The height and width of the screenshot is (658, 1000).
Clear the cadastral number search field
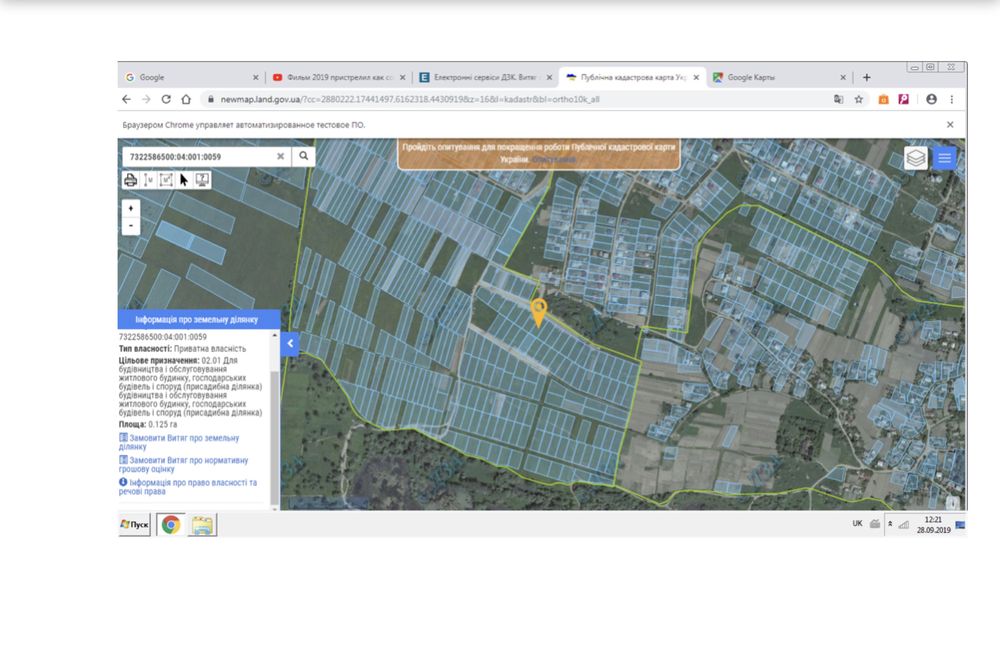click(281, 156)
